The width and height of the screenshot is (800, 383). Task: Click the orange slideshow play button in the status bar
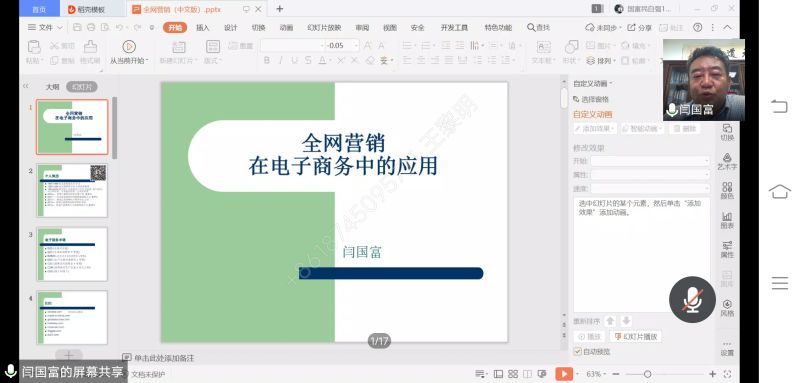[564, 374]
